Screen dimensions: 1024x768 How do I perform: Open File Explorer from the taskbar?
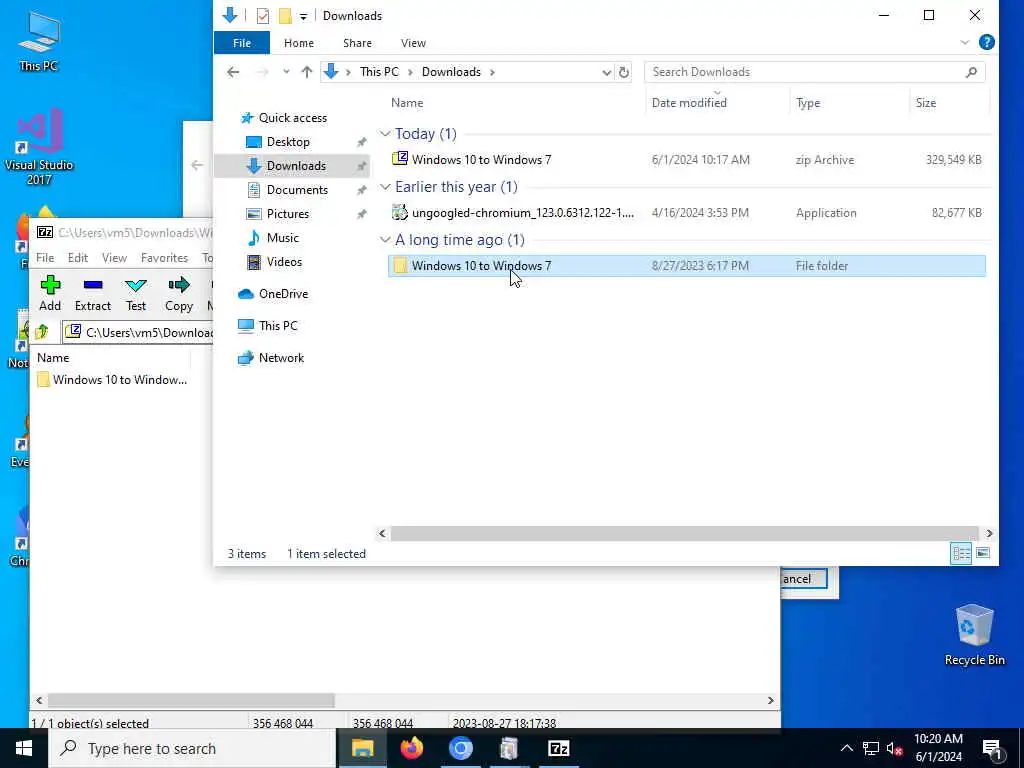coord(362,748)
